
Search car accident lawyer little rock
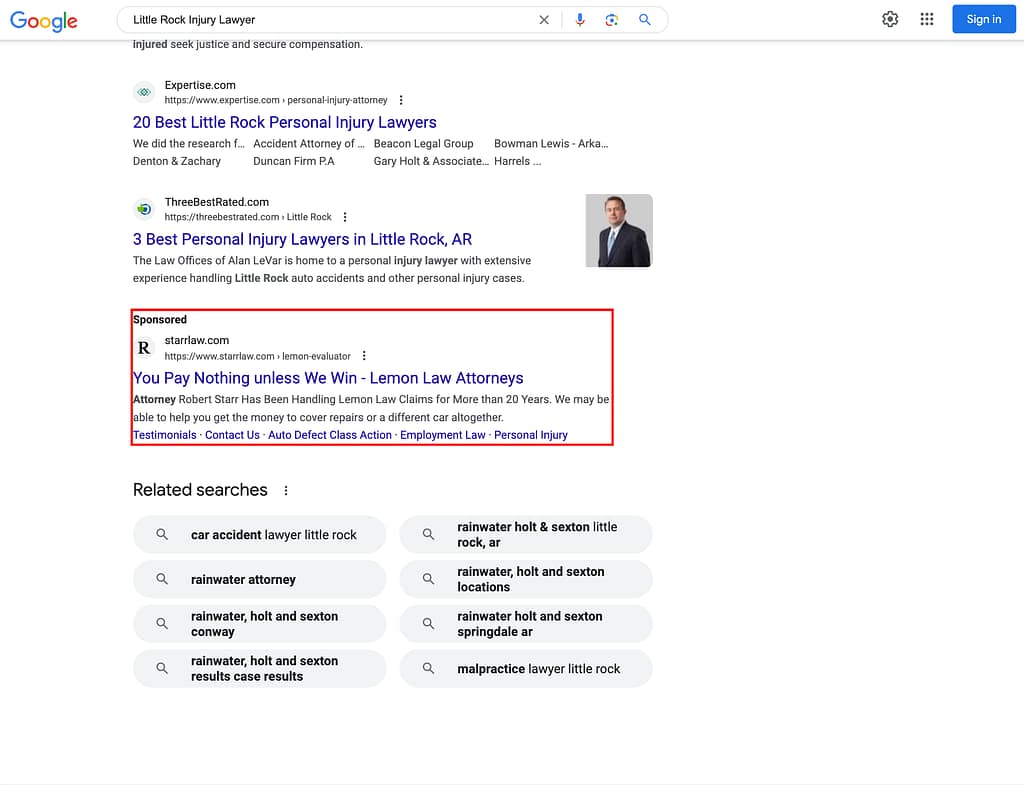click(259, 534)
